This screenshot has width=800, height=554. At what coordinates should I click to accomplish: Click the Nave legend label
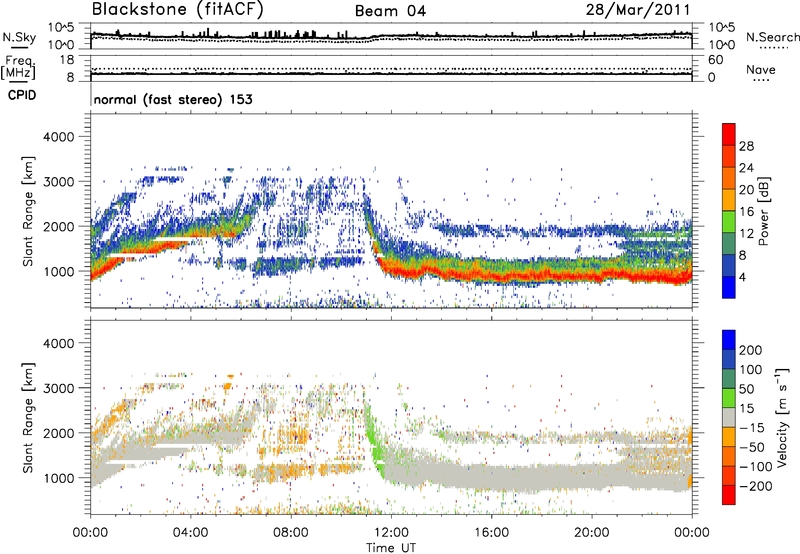pos(761,69)
